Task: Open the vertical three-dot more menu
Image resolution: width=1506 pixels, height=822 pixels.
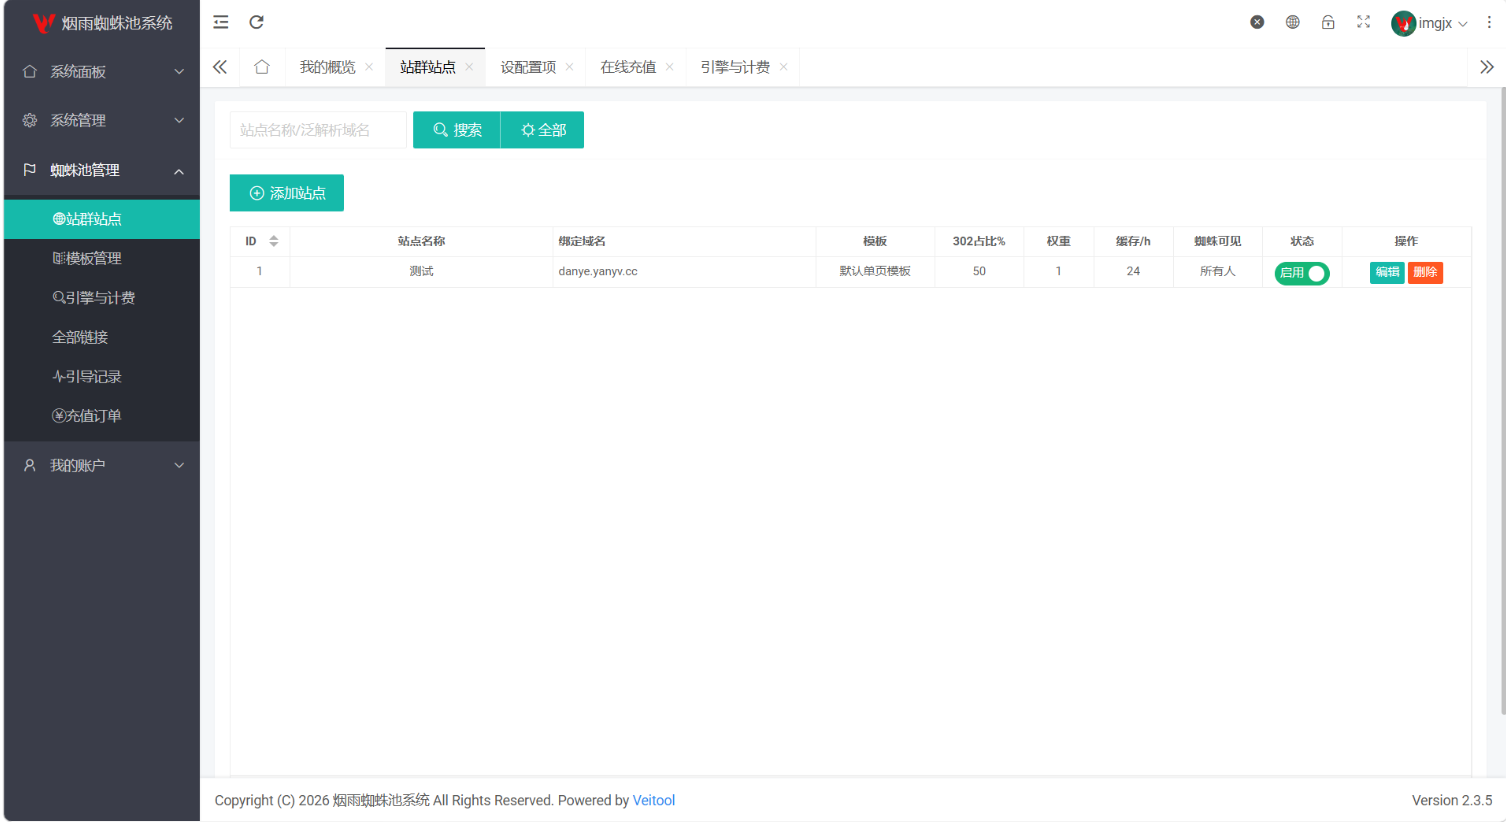Action: [1489, 22]
